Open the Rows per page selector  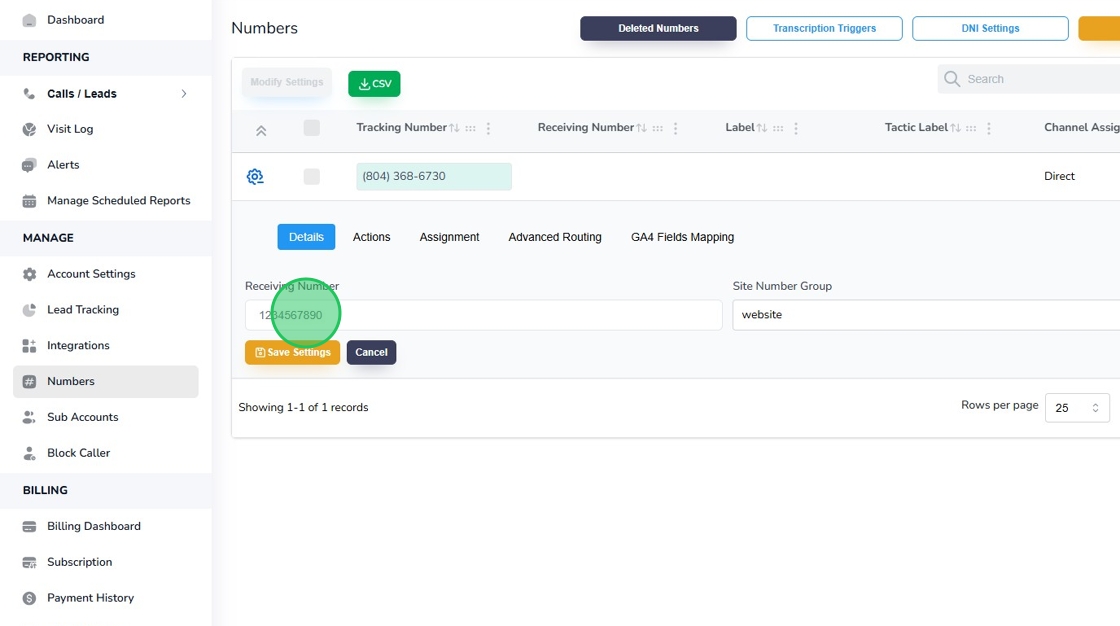pyautogui.click(x=1077, y=408)
